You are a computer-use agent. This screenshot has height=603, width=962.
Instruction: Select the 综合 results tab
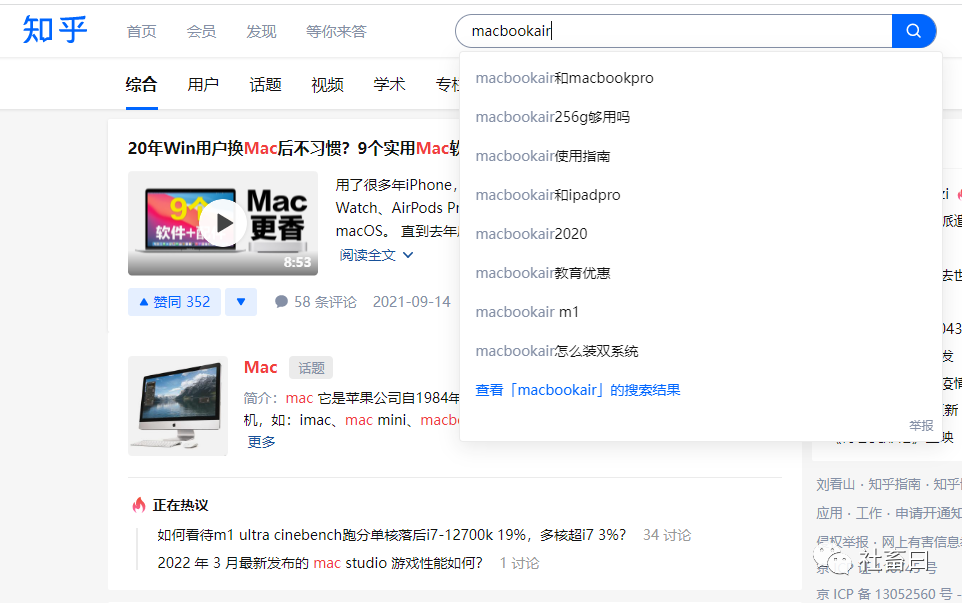click(142, 84)
